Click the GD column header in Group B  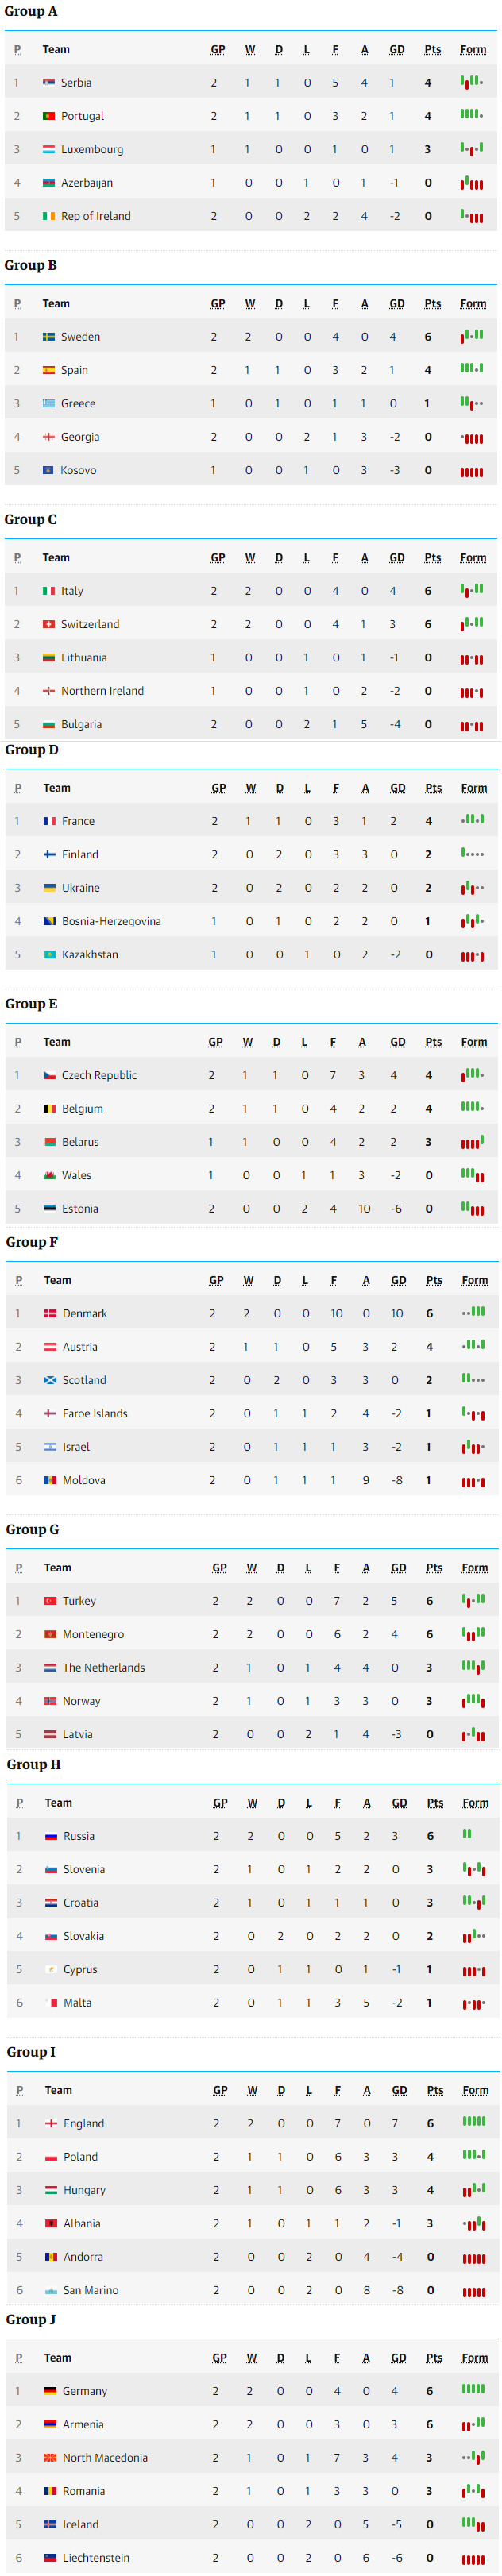pyautogui.click(x=397, y=304)
